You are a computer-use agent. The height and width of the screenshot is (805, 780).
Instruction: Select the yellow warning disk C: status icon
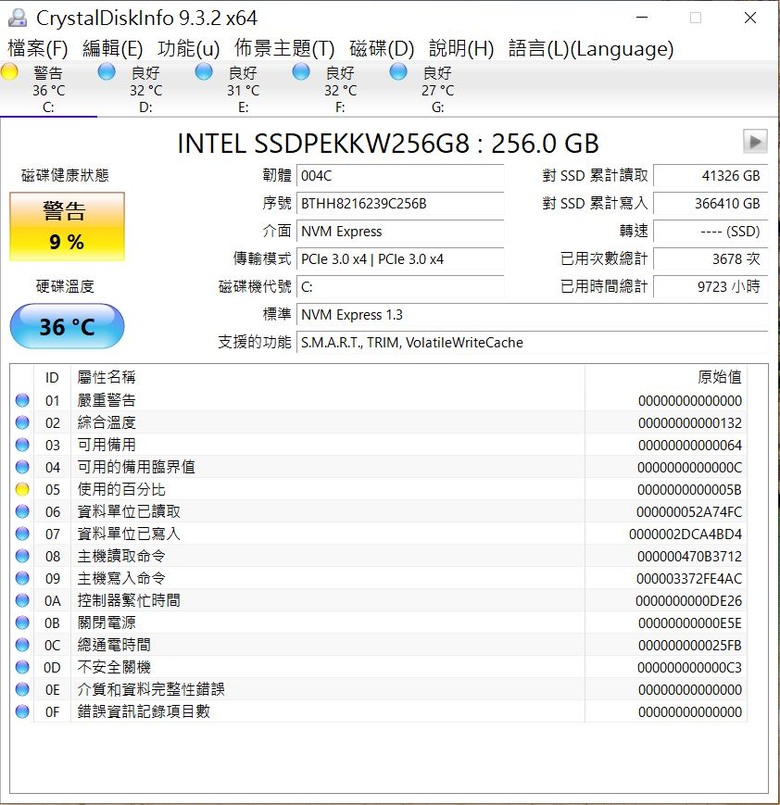pyautogui.click(x=9, y=72)
